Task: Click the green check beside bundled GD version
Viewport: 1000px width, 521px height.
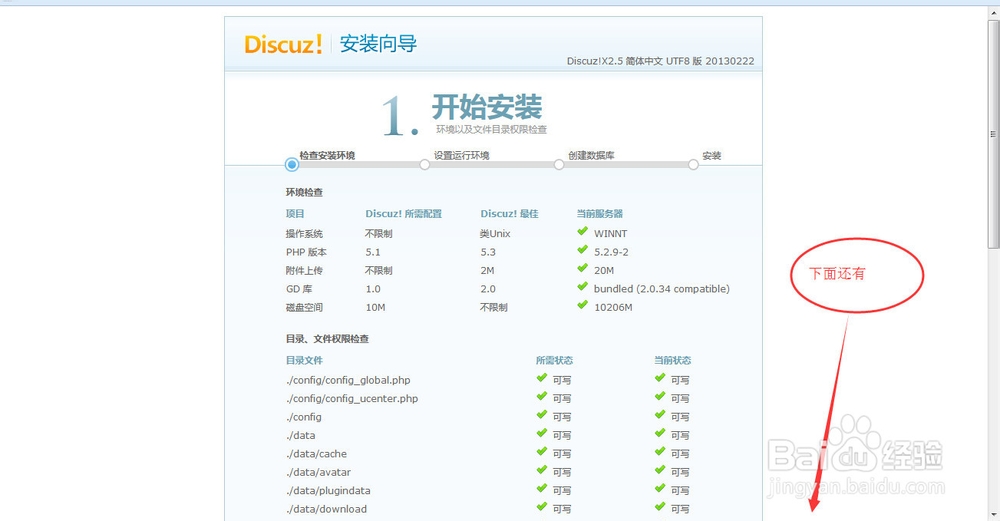Action: [582, 287]
